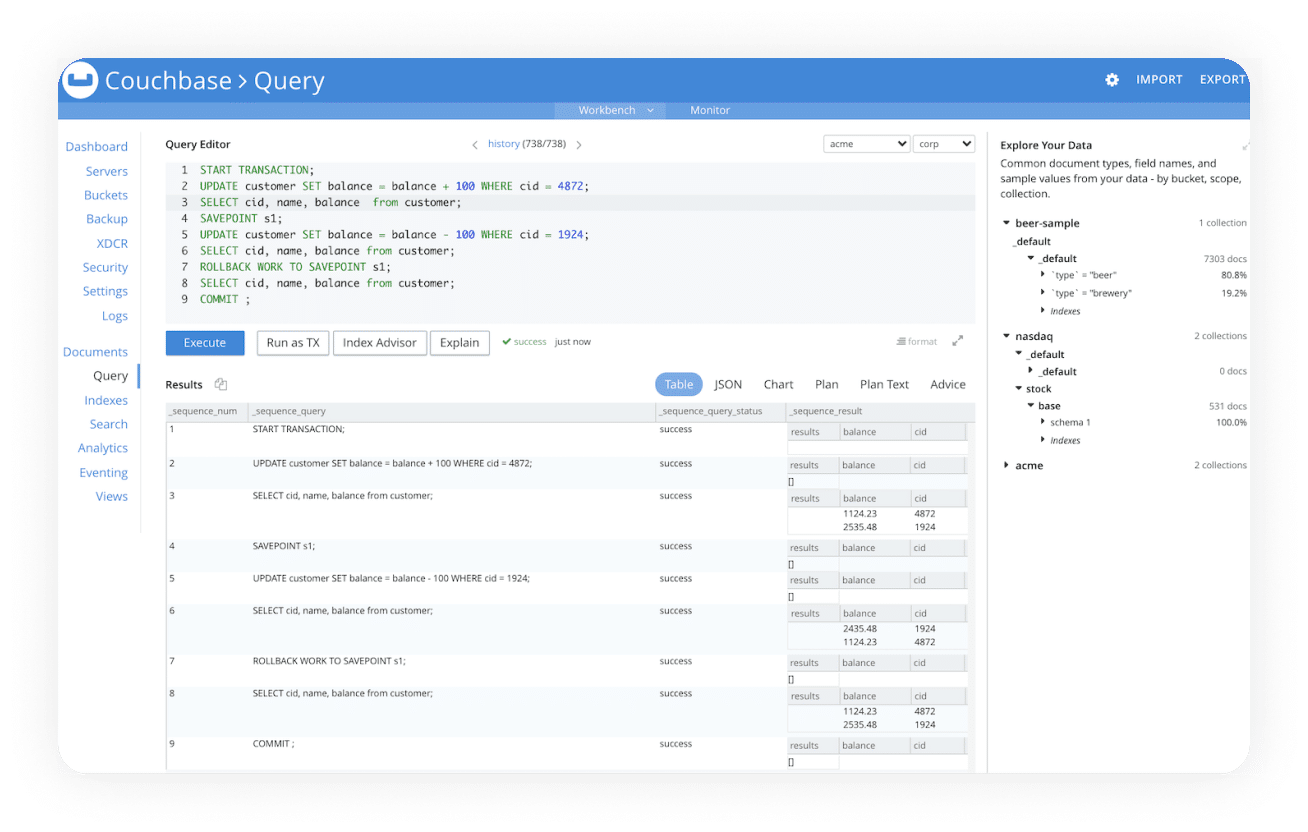This screenshot has height=832, width=1308.
Task: Run the statements as a transaction
Action: click(x=292, y=342)
